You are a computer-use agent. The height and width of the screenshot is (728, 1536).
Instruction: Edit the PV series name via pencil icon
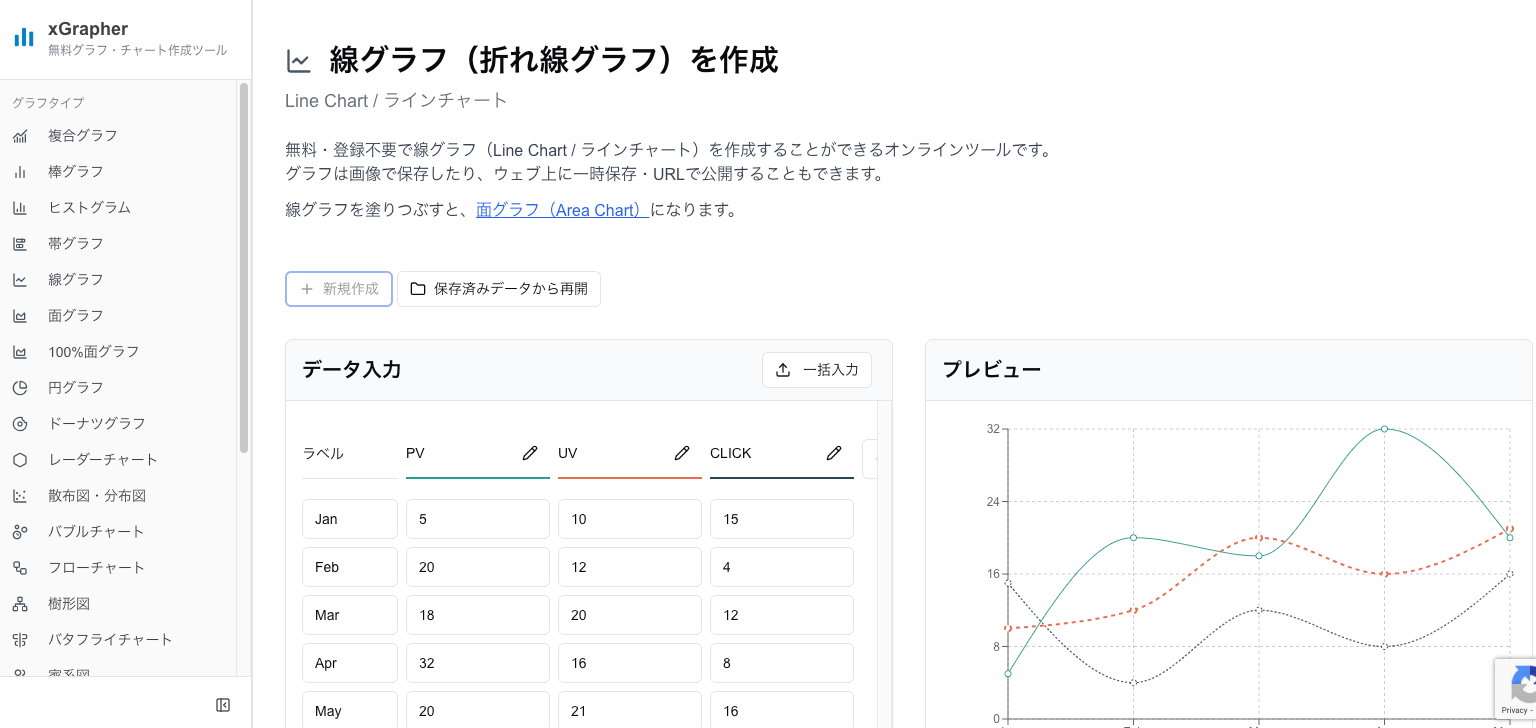pos(530,453)
